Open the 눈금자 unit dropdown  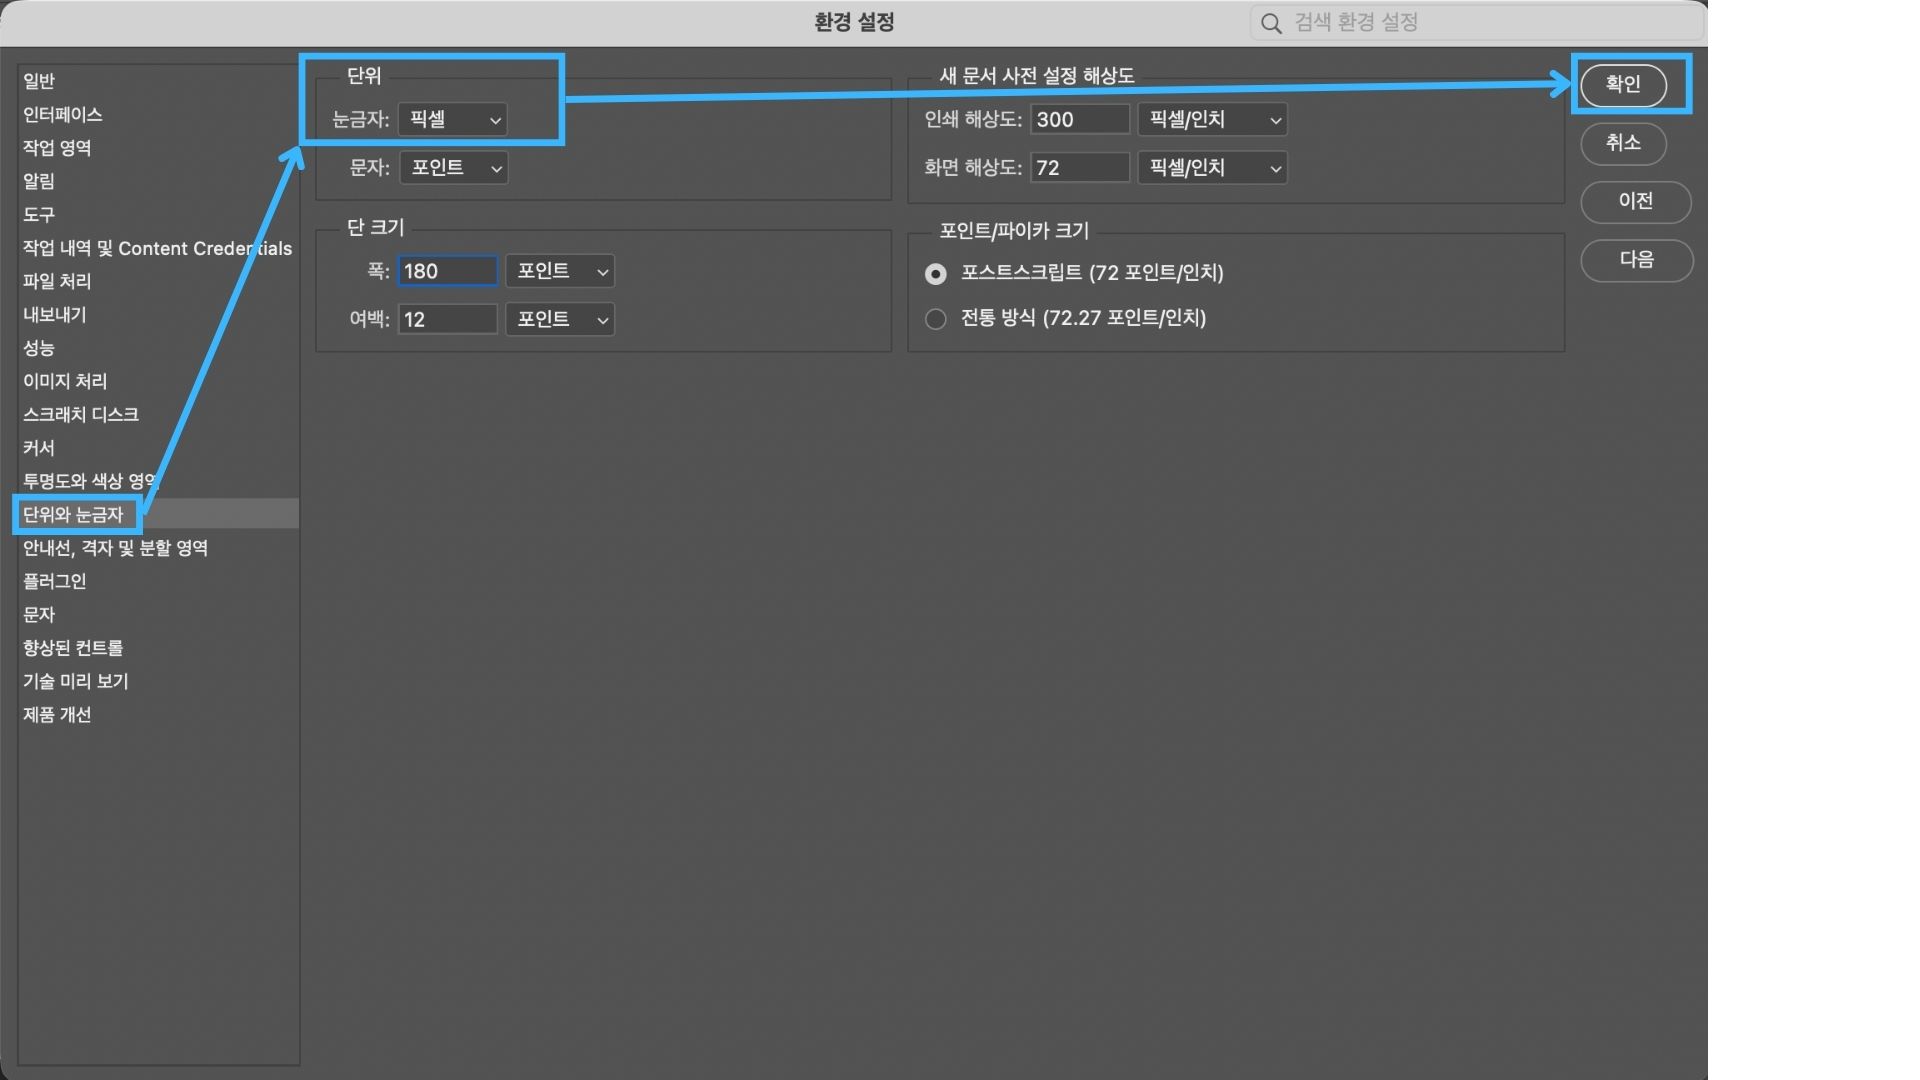[x=452, y=119]
